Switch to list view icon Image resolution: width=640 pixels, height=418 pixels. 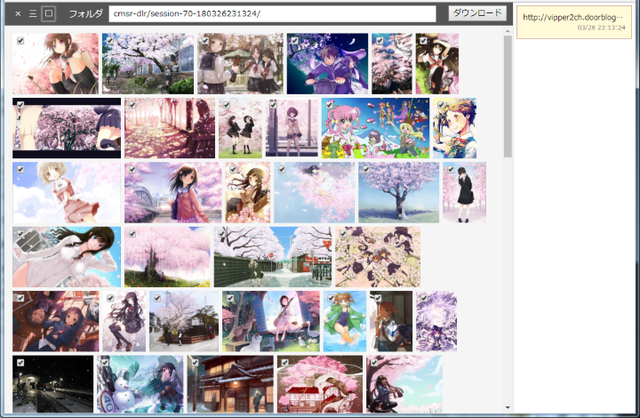click(x=33, y=14)
